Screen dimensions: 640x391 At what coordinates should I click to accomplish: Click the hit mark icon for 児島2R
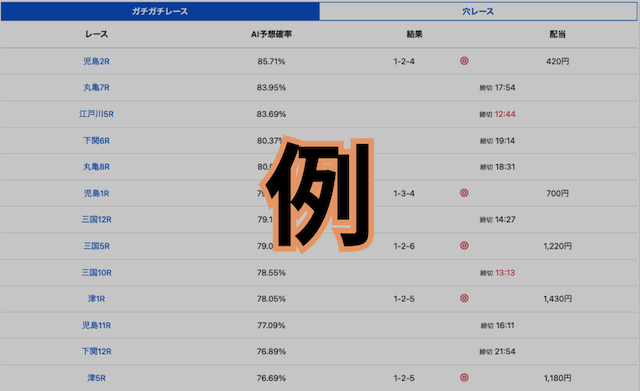click(464, 61)
